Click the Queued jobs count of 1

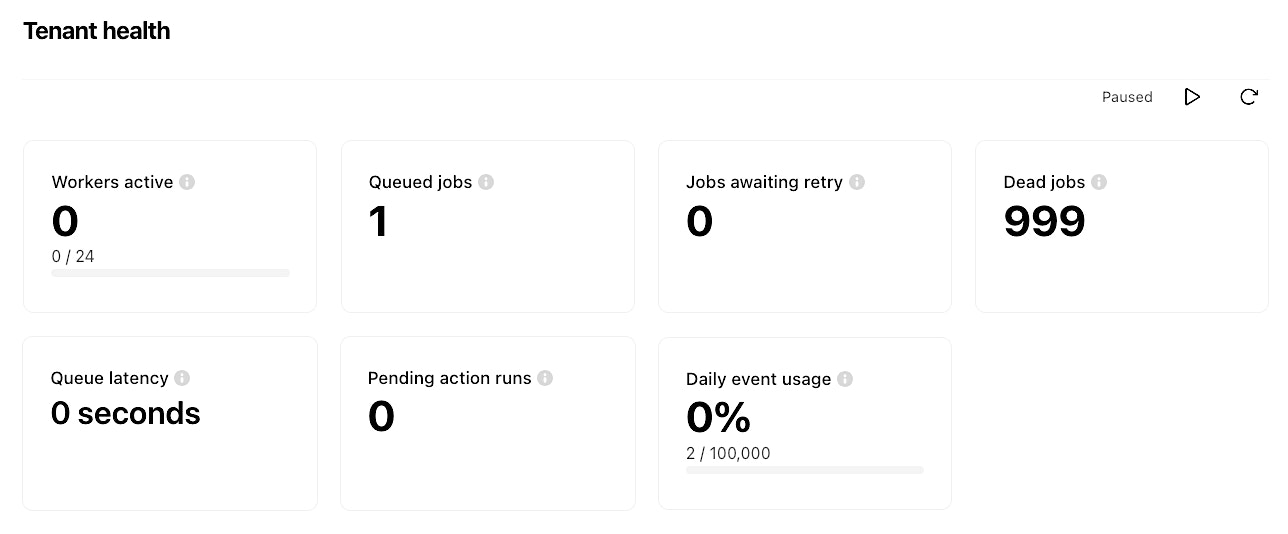coord(378,221)
